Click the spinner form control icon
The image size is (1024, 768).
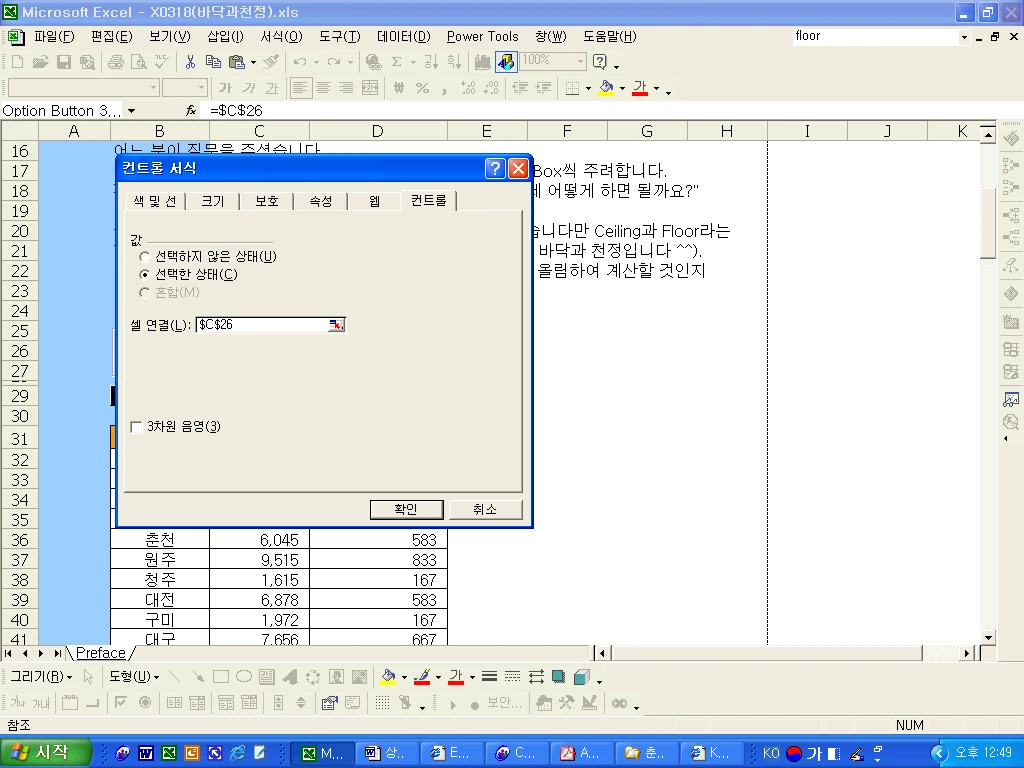301,703
